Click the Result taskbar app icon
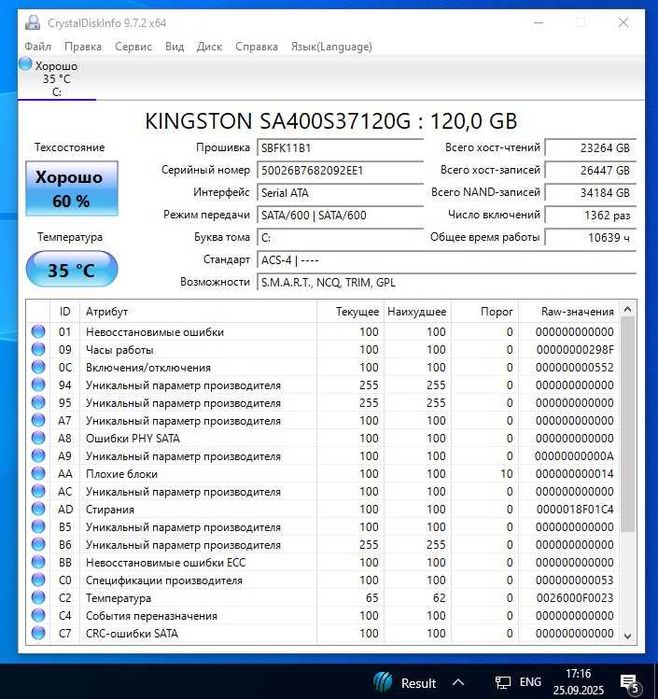The image size is (658, 699). click(x=383, y=682)
